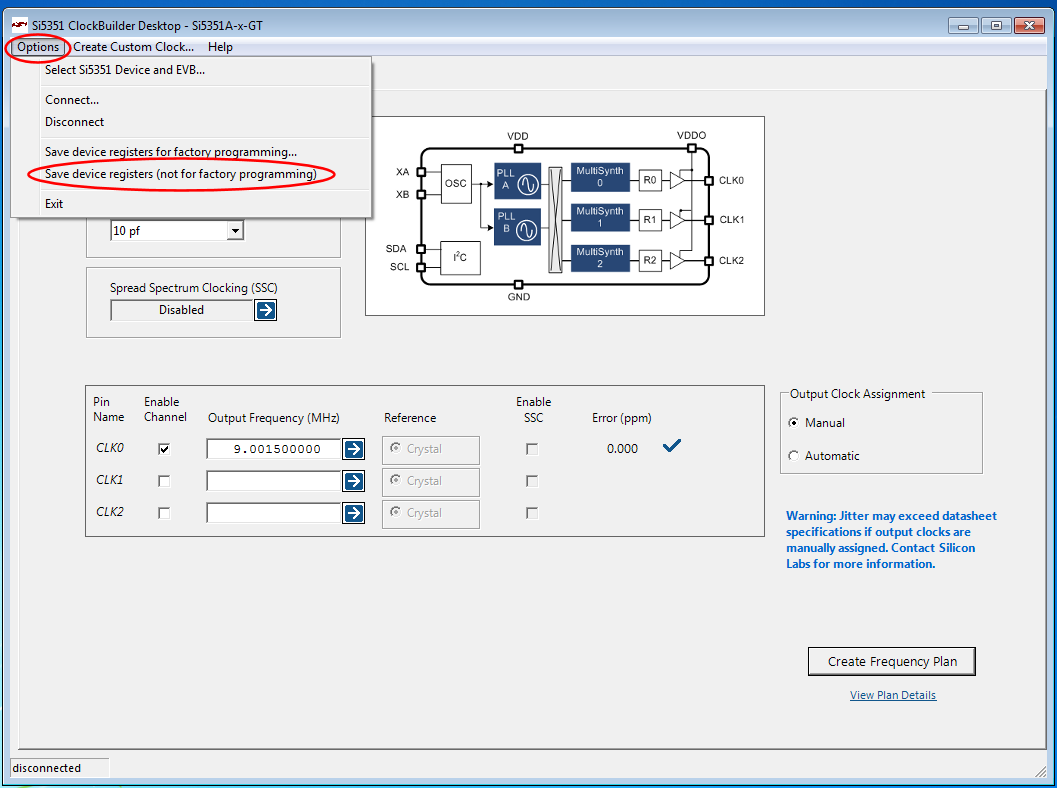Click the PLL A block in diagram

pos(517,183)
